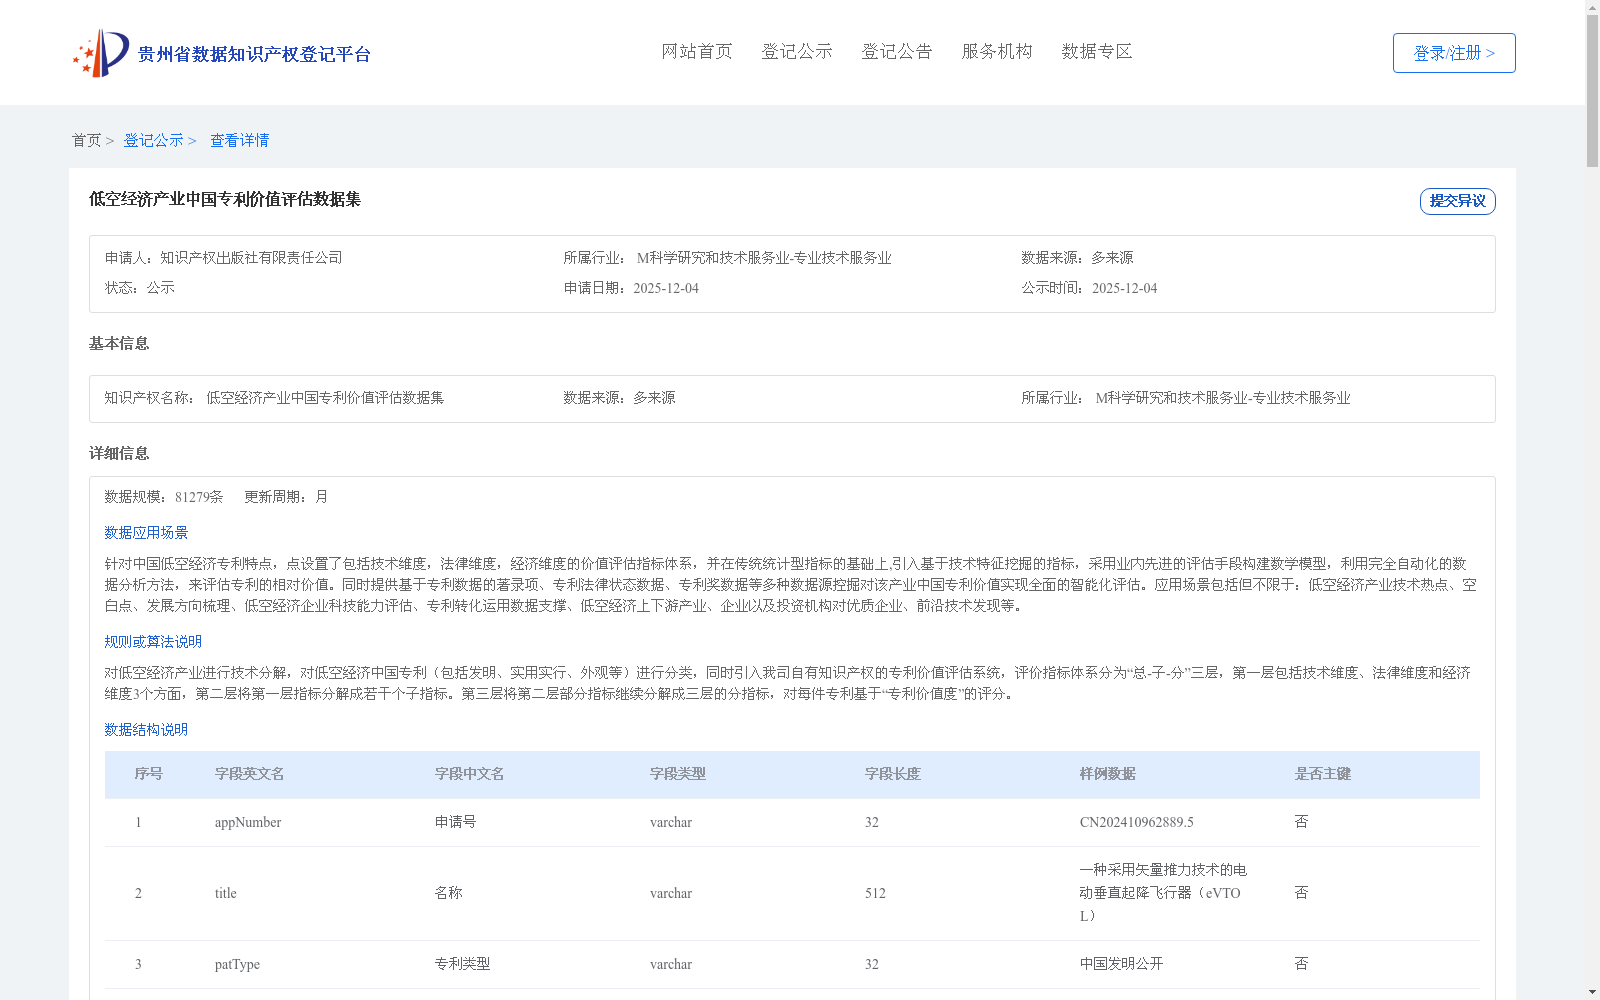
Task: Click the 基本信息 section heading
Action: [x=119, y=344]
